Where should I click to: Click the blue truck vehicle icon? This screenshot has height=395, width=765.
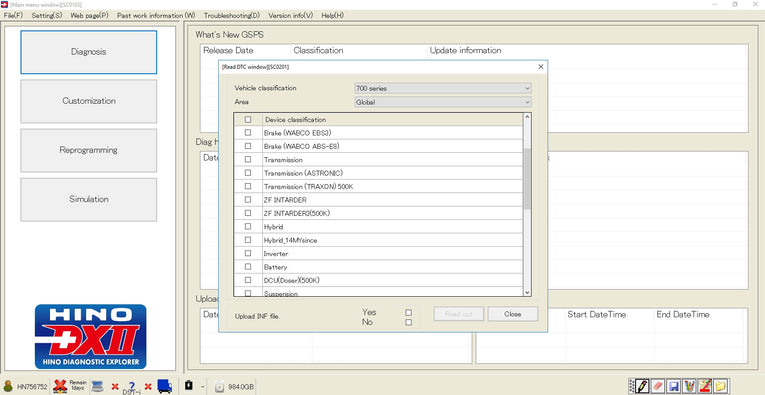[x=164, y=386]
